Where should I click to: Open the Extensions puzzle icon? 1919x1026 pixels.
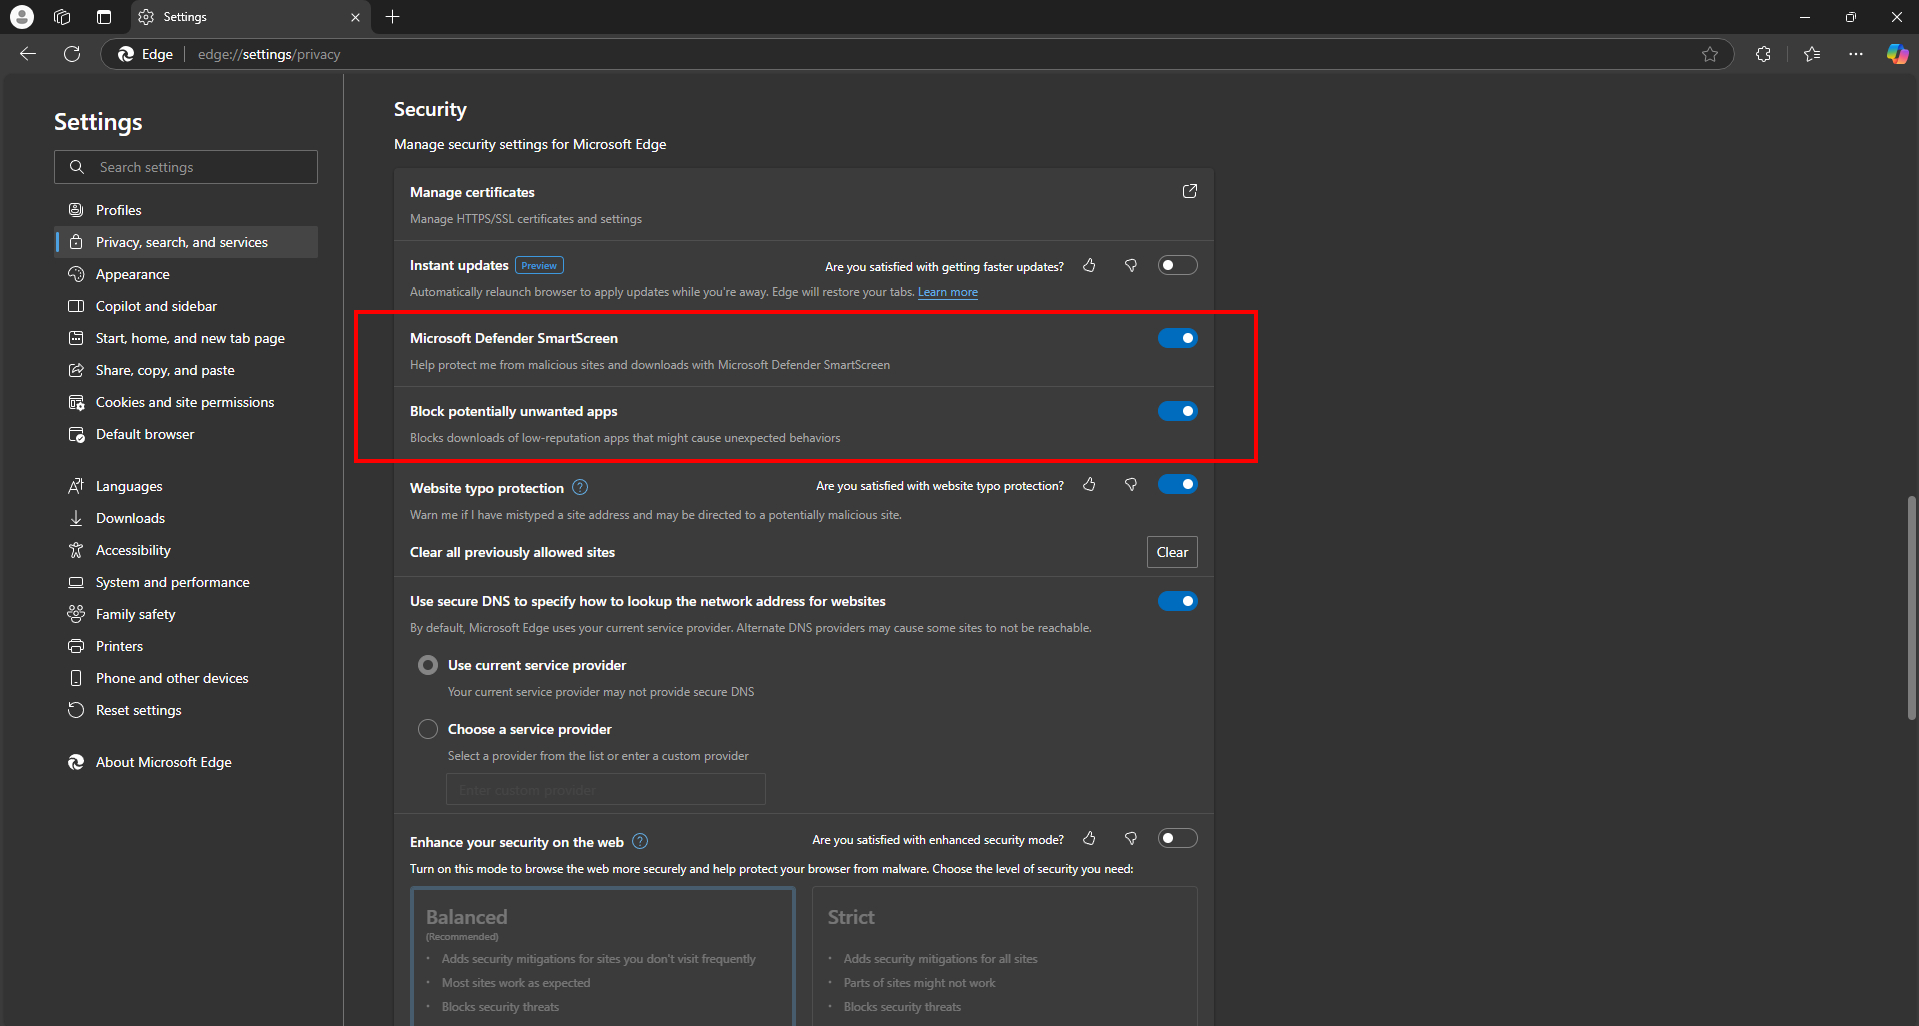point(1763,54)
